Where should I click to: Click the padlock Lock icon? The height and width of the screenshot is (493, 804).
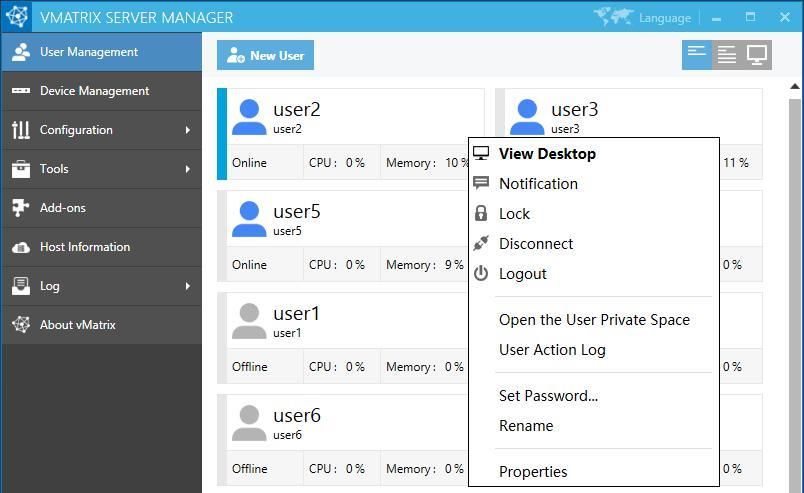pyautogui.click(x=481, y=213)
